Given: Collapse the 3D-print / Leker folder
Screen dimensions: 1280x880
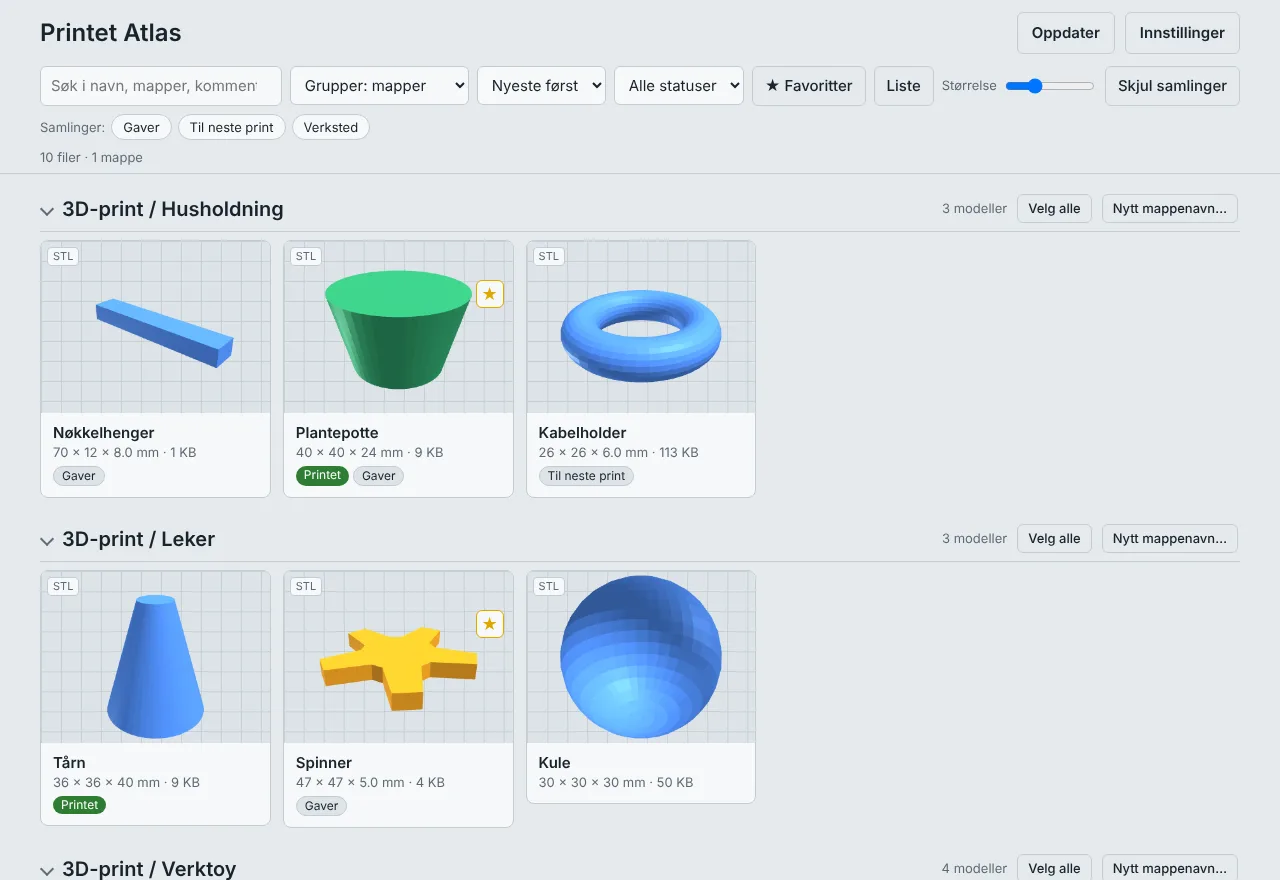Looking at the screenshot, I should 46,540.
